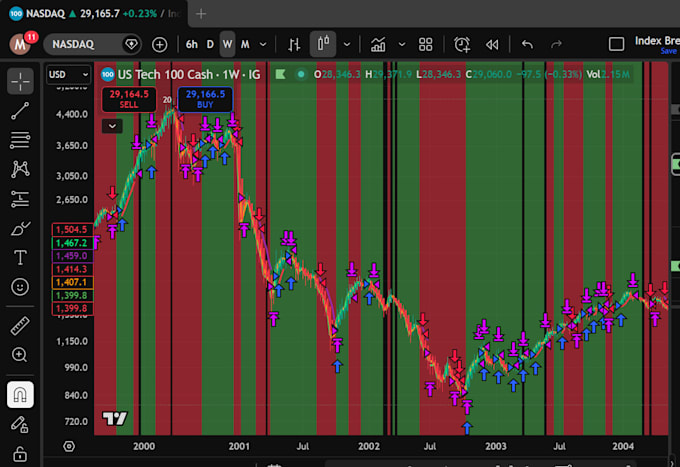680x467 pixels.
Task: Click the 1,407.1 orange price label
Action: 72,282
